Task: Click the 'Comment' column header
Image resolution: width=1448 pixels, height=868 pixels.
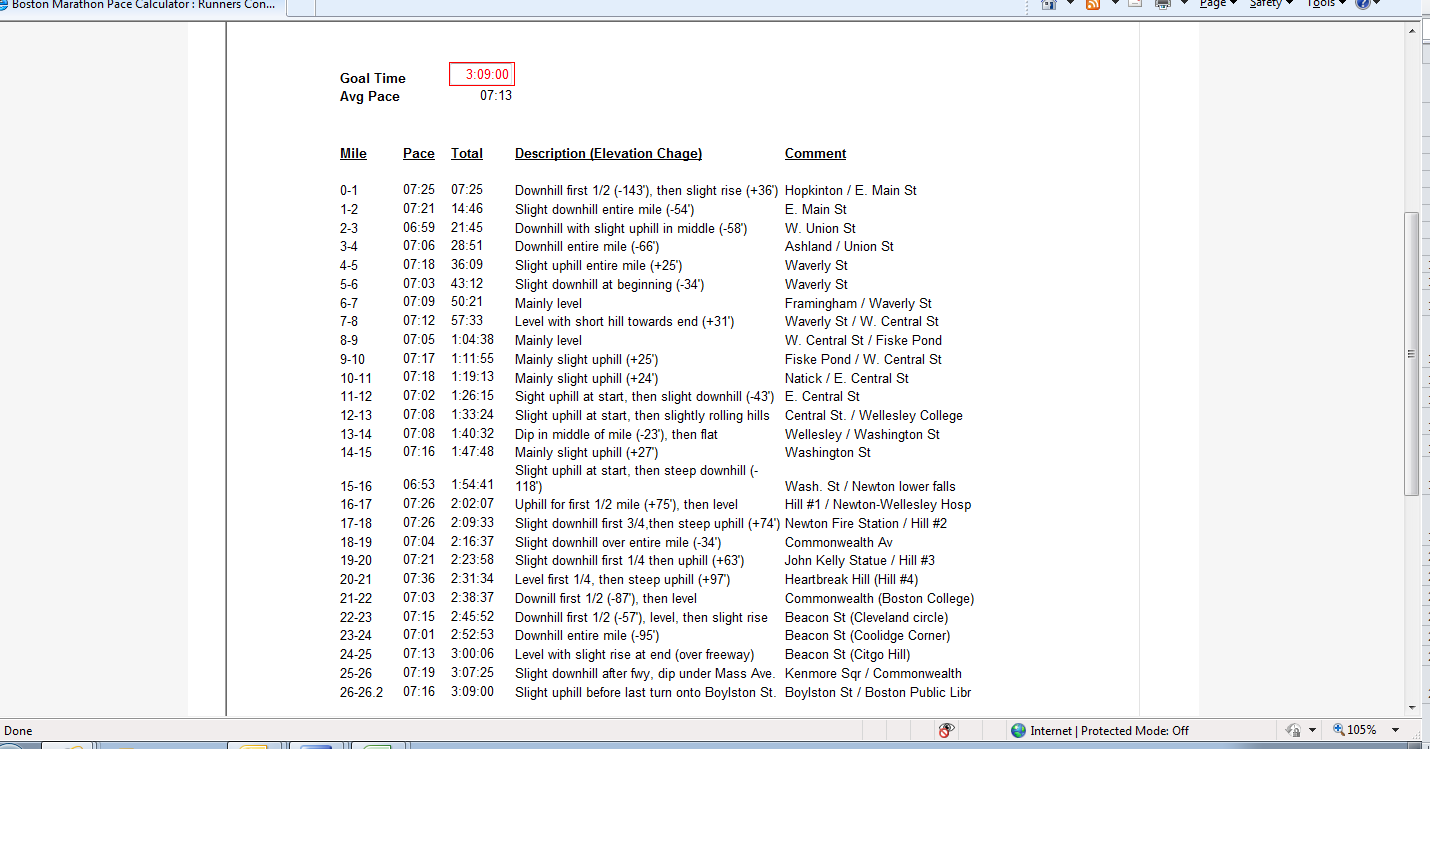Action: click(x=815, y=153)
